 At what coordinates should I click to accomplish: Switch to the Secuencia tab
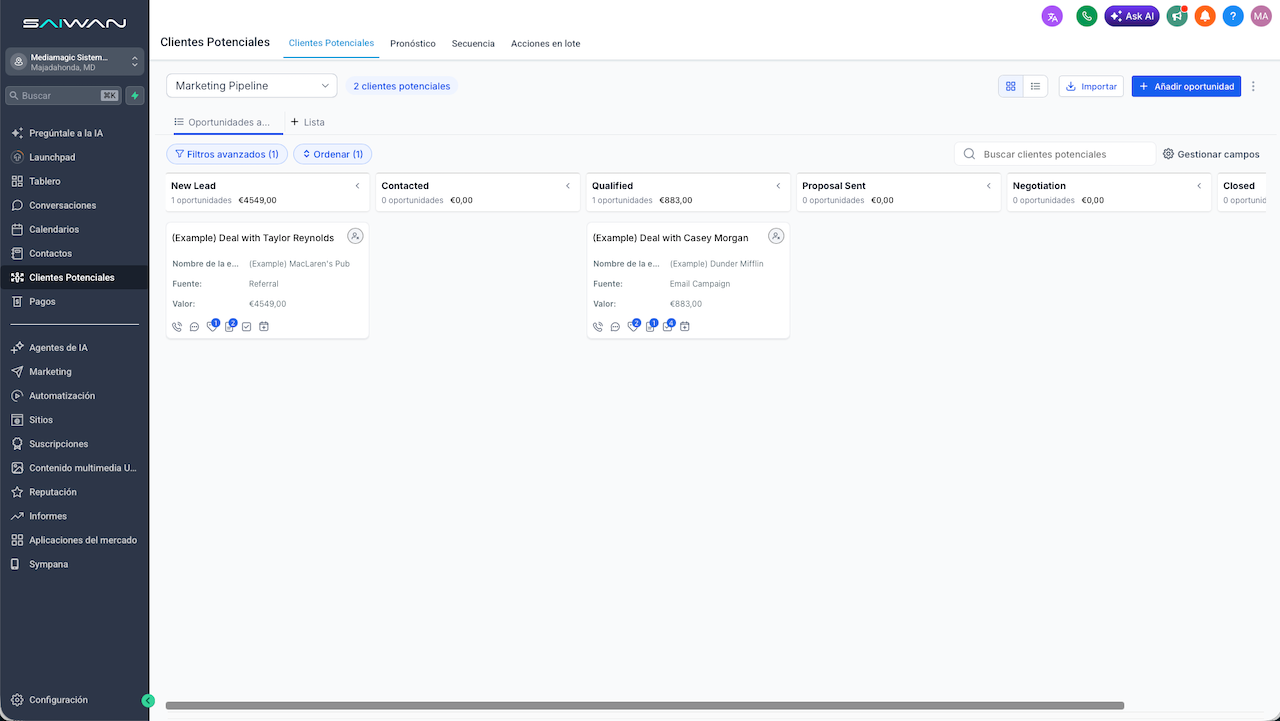click(x=473, y=44)
